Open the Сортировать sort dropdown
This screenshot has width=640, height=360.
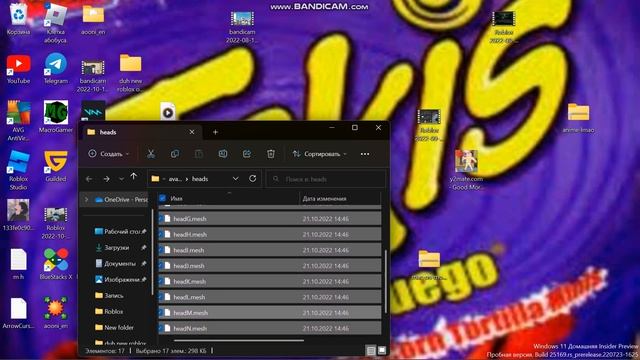pyautogui.click(x=319, y=154)
